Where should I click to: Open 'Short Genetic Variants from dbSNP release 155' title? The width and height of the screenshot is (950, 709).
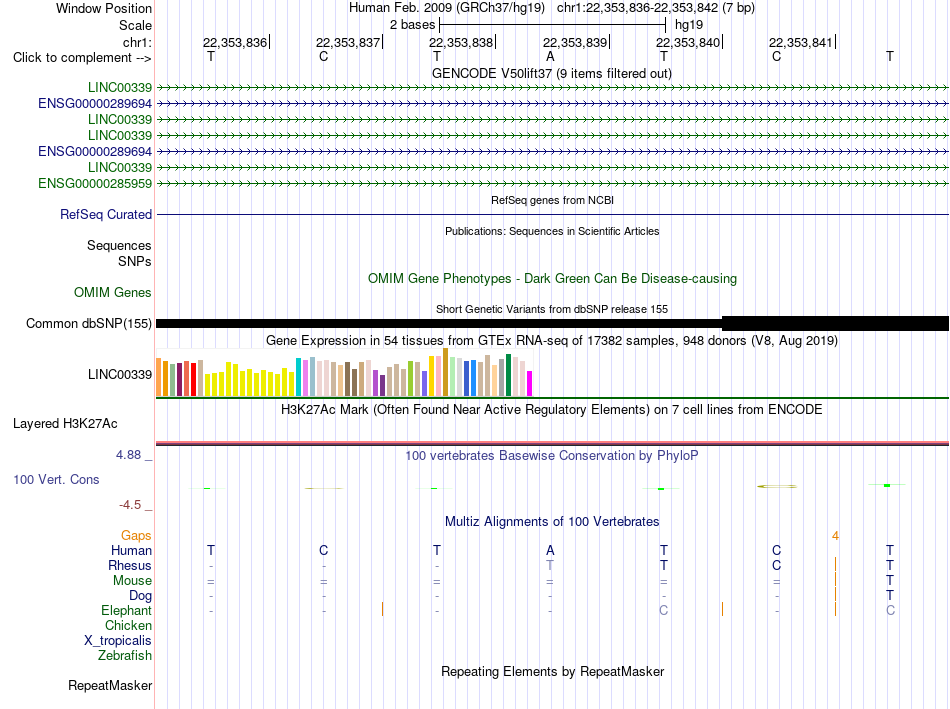(552, 309)
